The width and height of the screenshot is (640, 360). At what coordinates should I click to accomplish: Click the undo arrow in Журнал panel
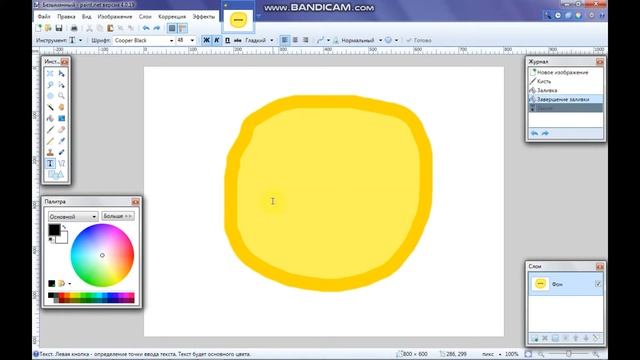[534, 133]
